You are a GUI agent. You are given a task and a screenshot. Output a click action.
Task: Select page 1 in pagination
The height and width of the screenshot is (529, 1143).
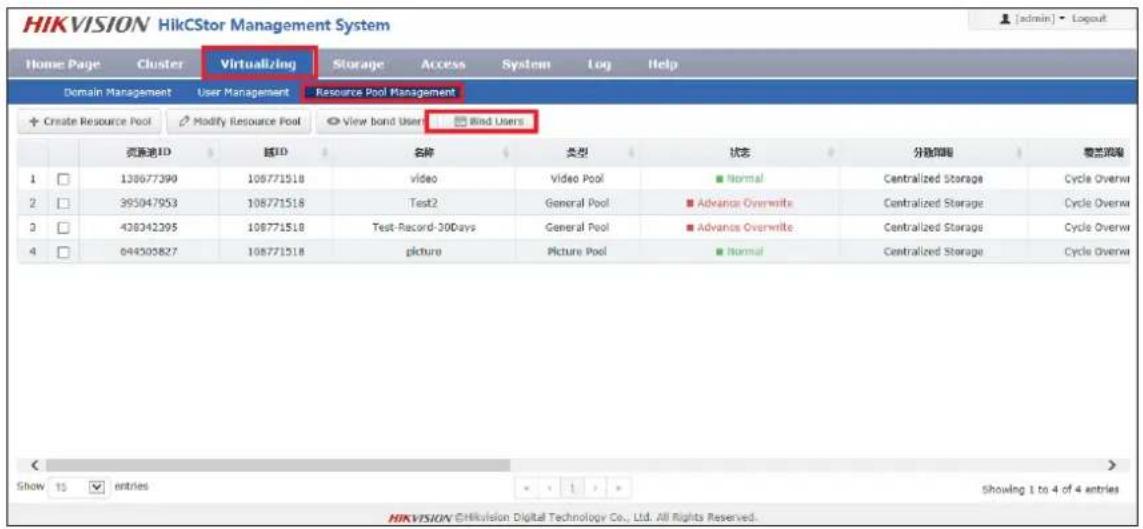click(574, 486)
